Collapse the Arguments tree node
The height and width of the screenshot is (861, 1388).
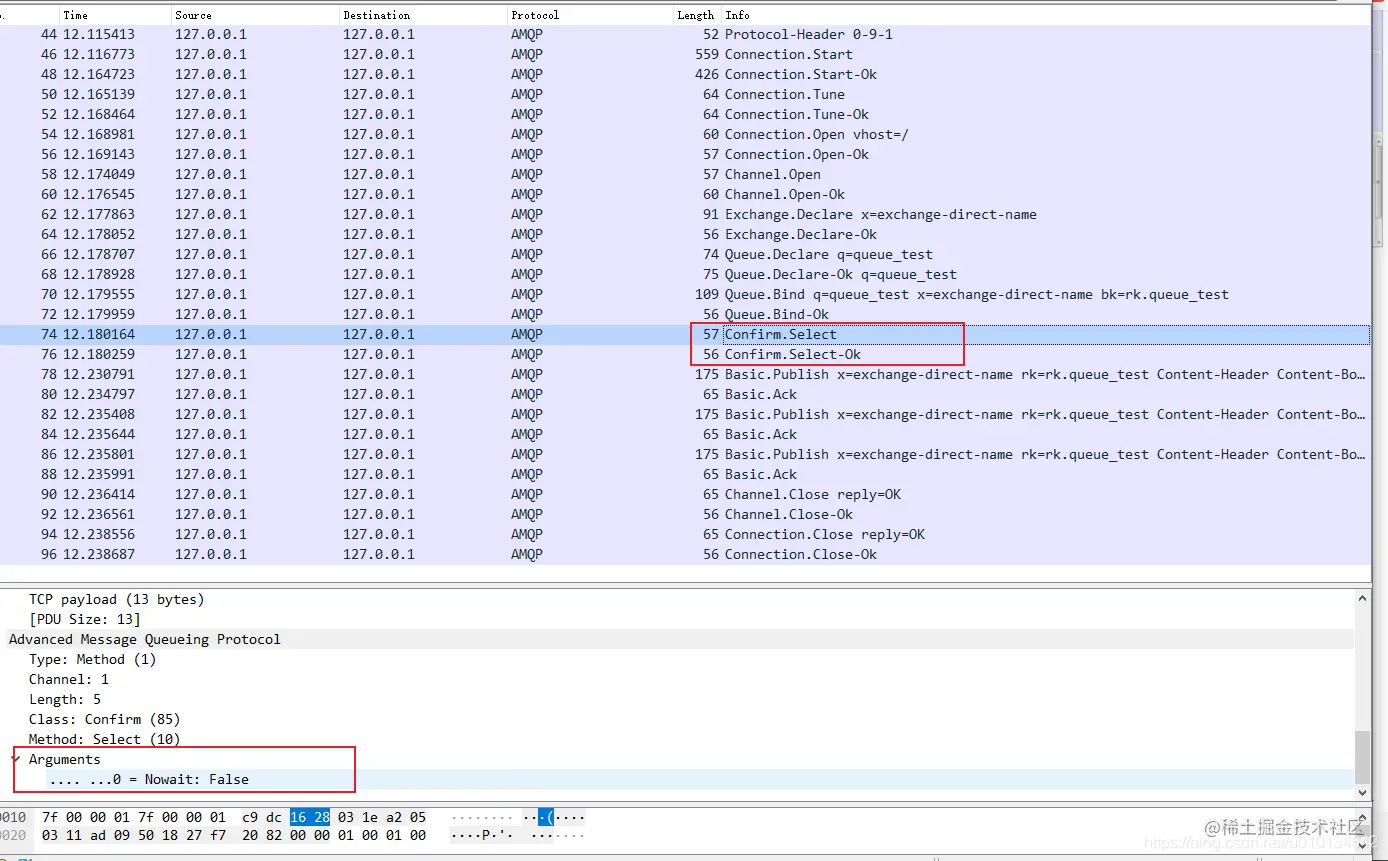click(15, 759)
